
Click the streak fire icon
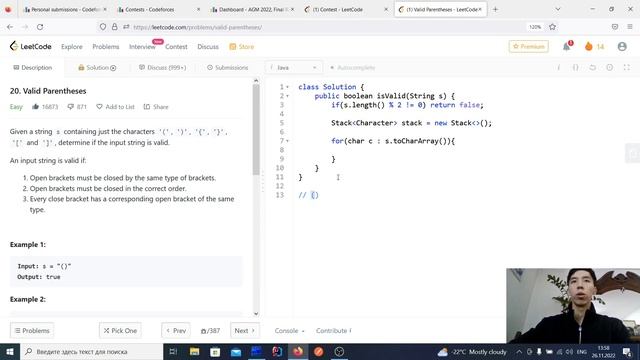click(x=589, y=47)
